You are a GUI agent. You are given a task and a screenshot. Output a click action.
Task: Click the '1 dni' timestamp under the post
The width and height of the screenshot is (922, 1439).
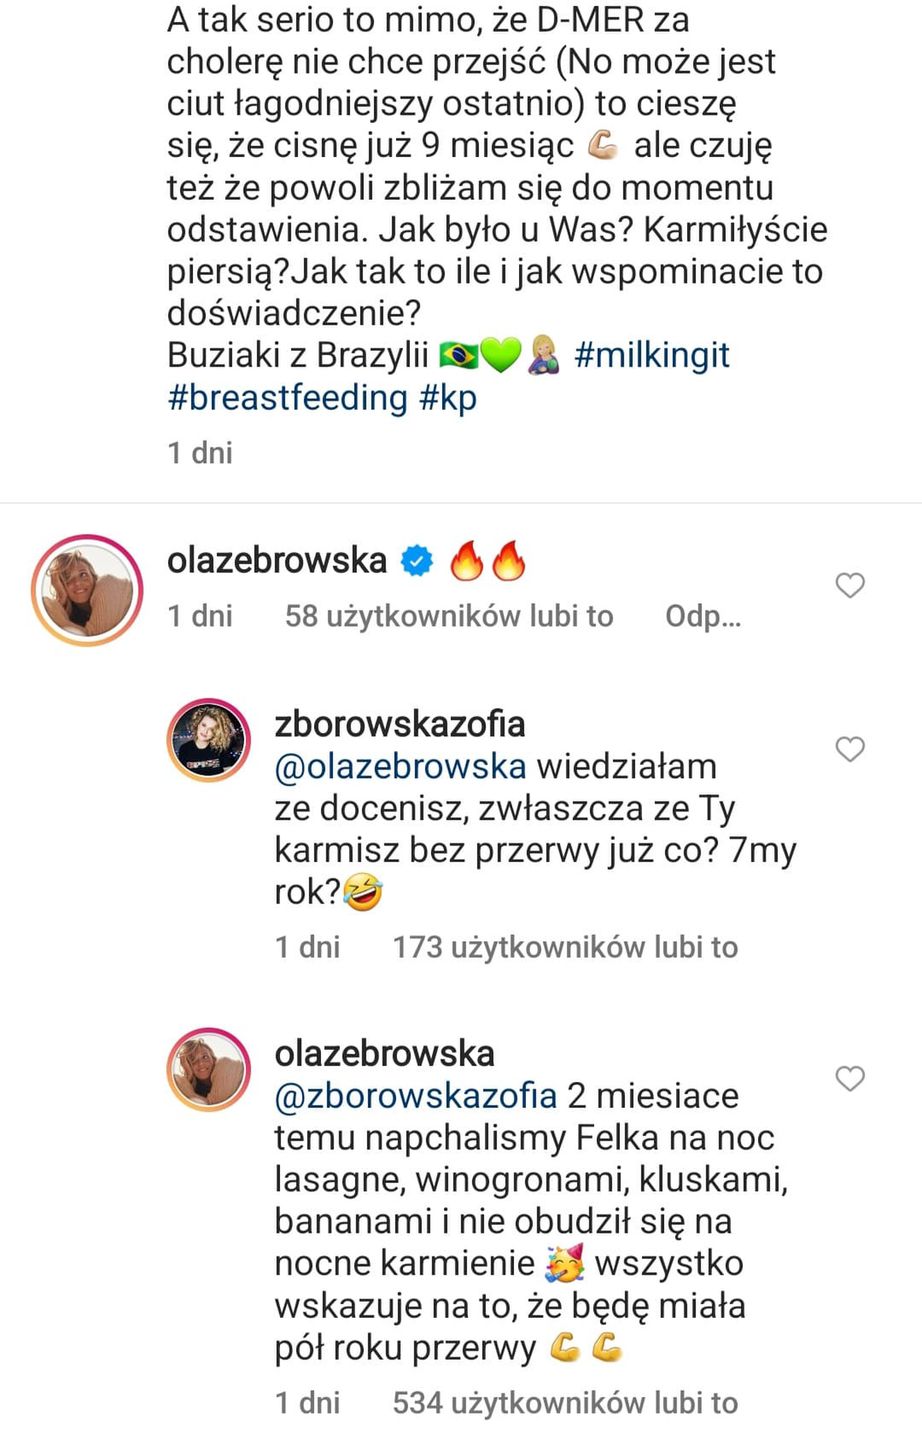click(x=198, y=452)
